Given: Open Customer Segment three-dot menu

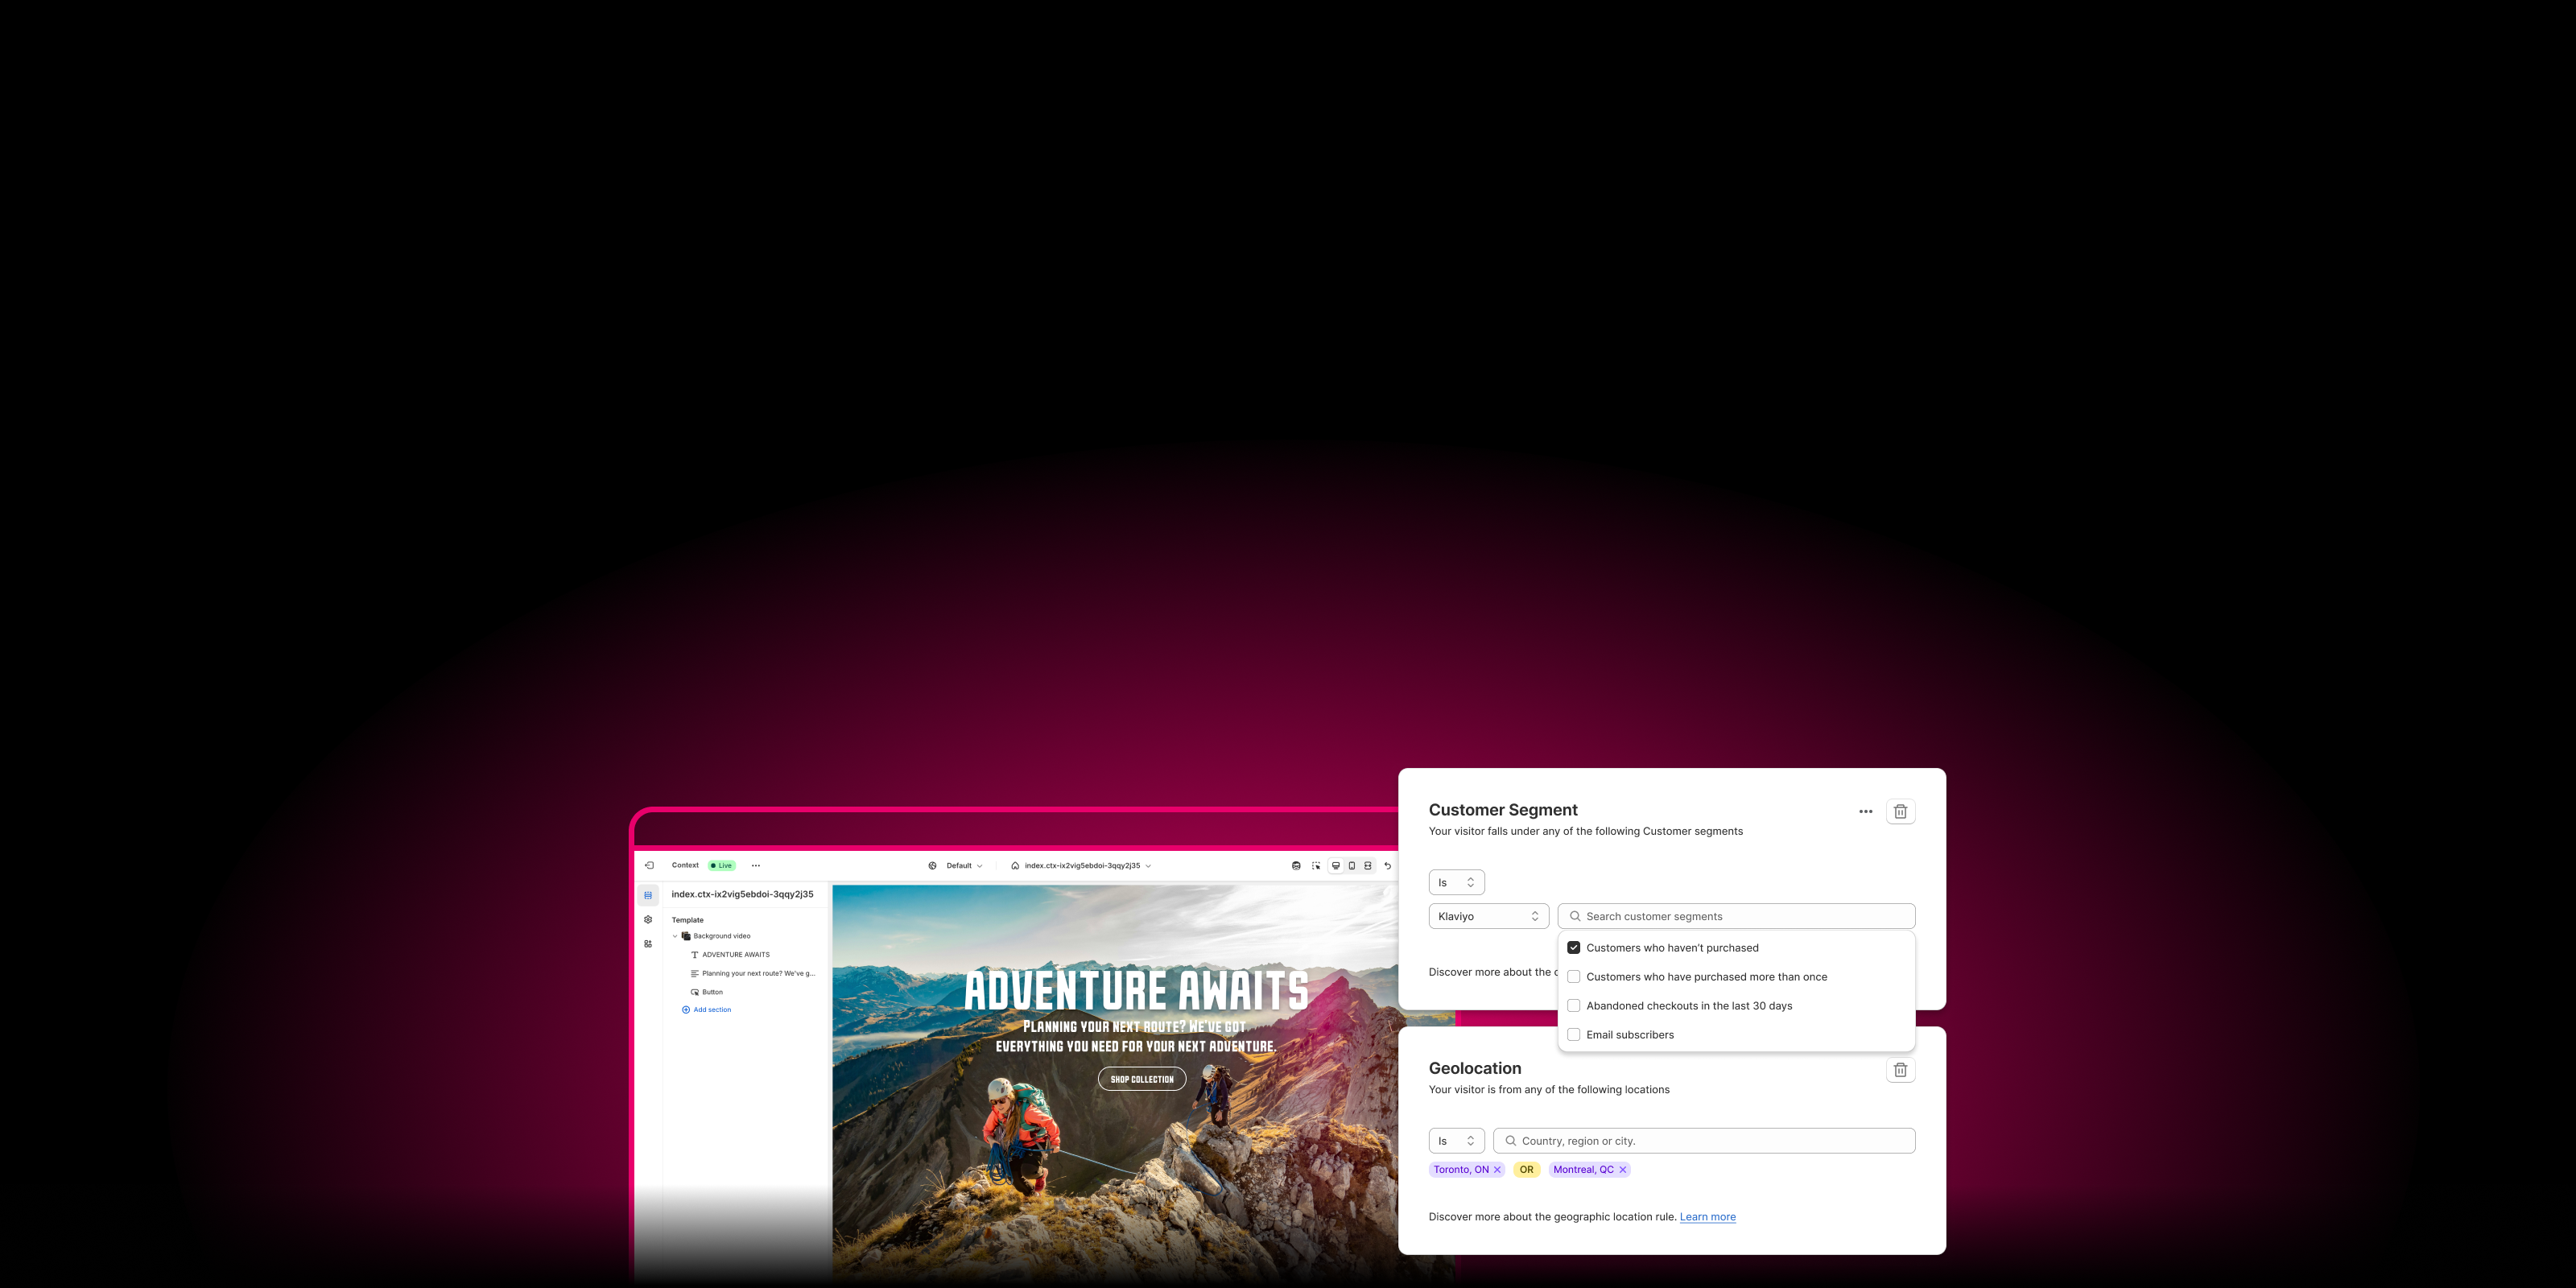Looking at the screenshot, I should (1865, 811).
